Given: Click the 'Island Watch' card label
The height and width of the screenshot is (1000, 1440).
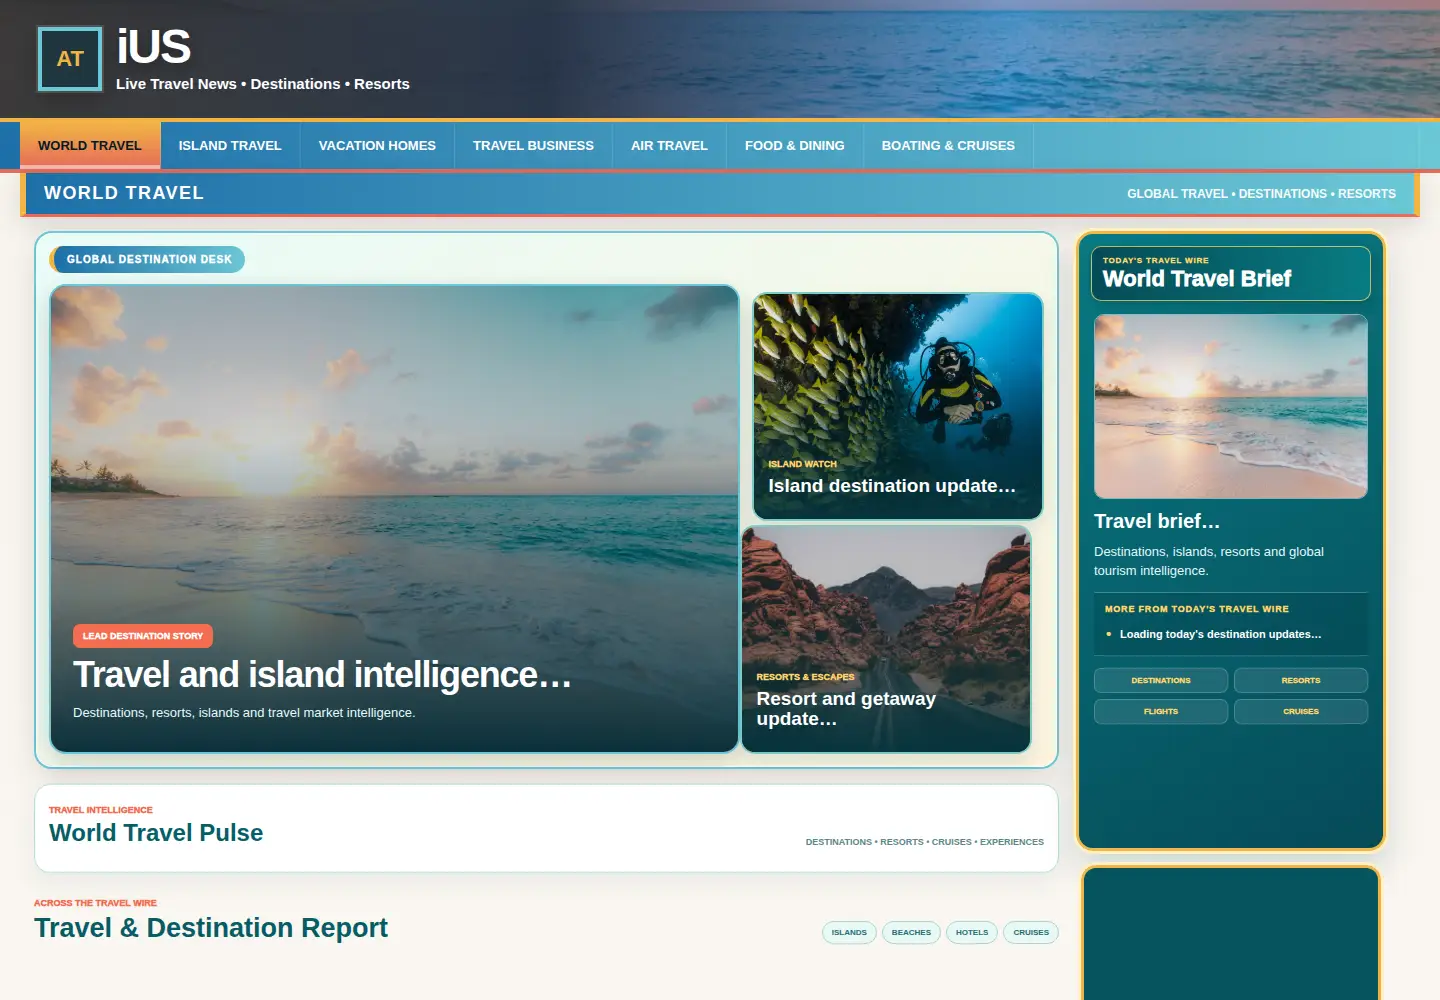Looking at the screenshot, I should tap(802, 464).
